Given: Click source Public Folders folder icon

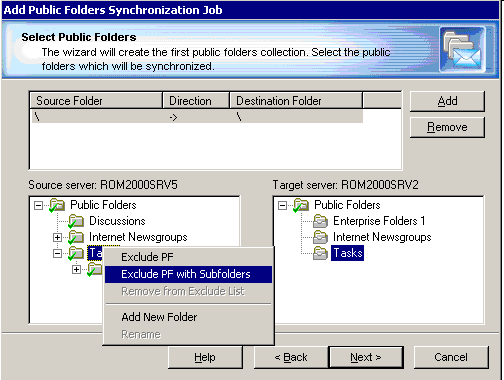Looking at the screenshot, I should [x=57, y=205].
